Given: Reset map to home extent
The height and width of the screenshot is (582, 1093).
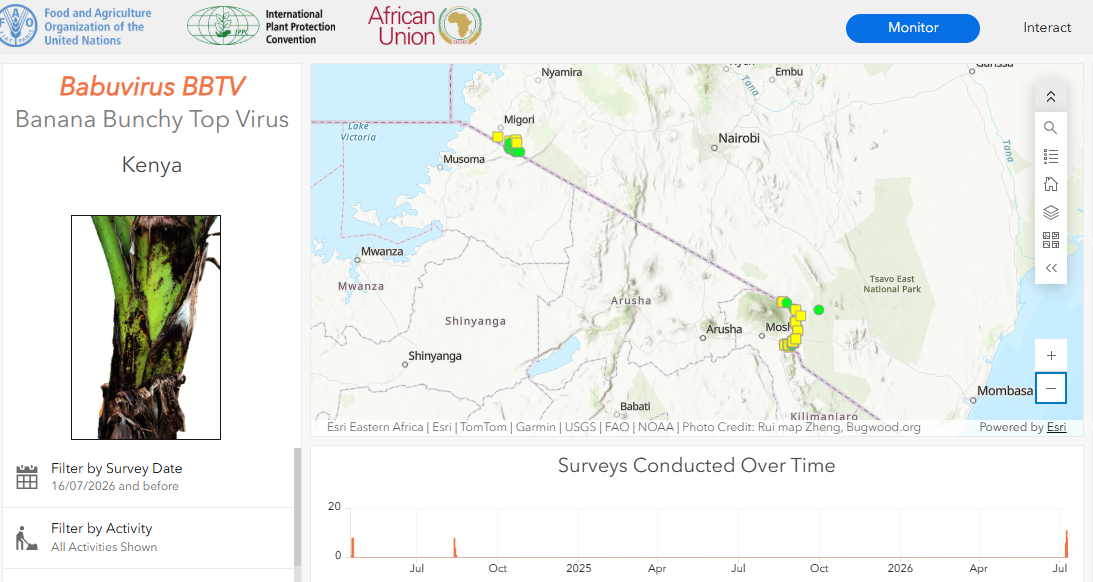Looking at the screenshot, I should coord(1050,184).
